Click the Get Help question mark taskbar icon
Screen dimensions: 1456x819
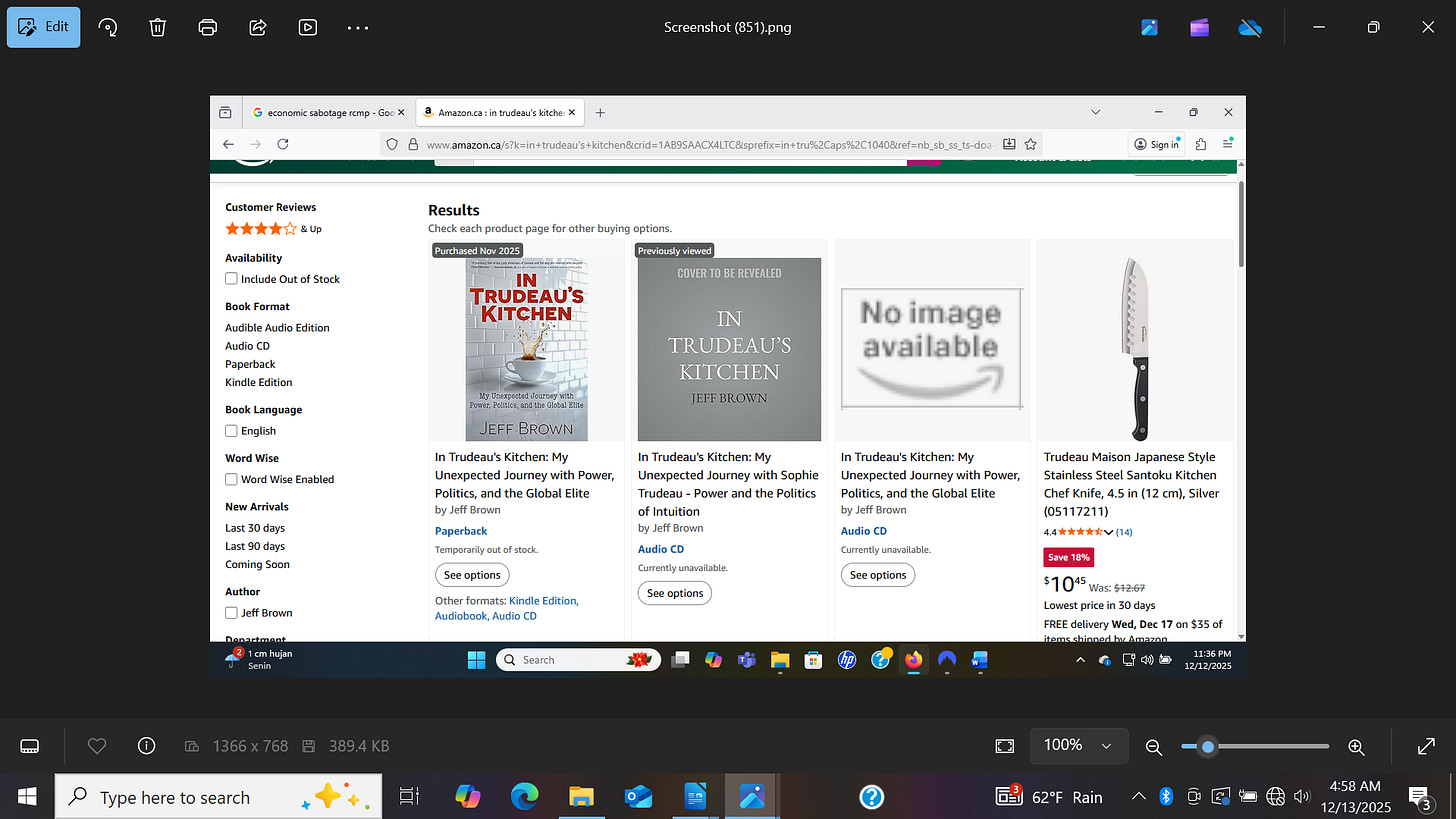click(872, 797)
